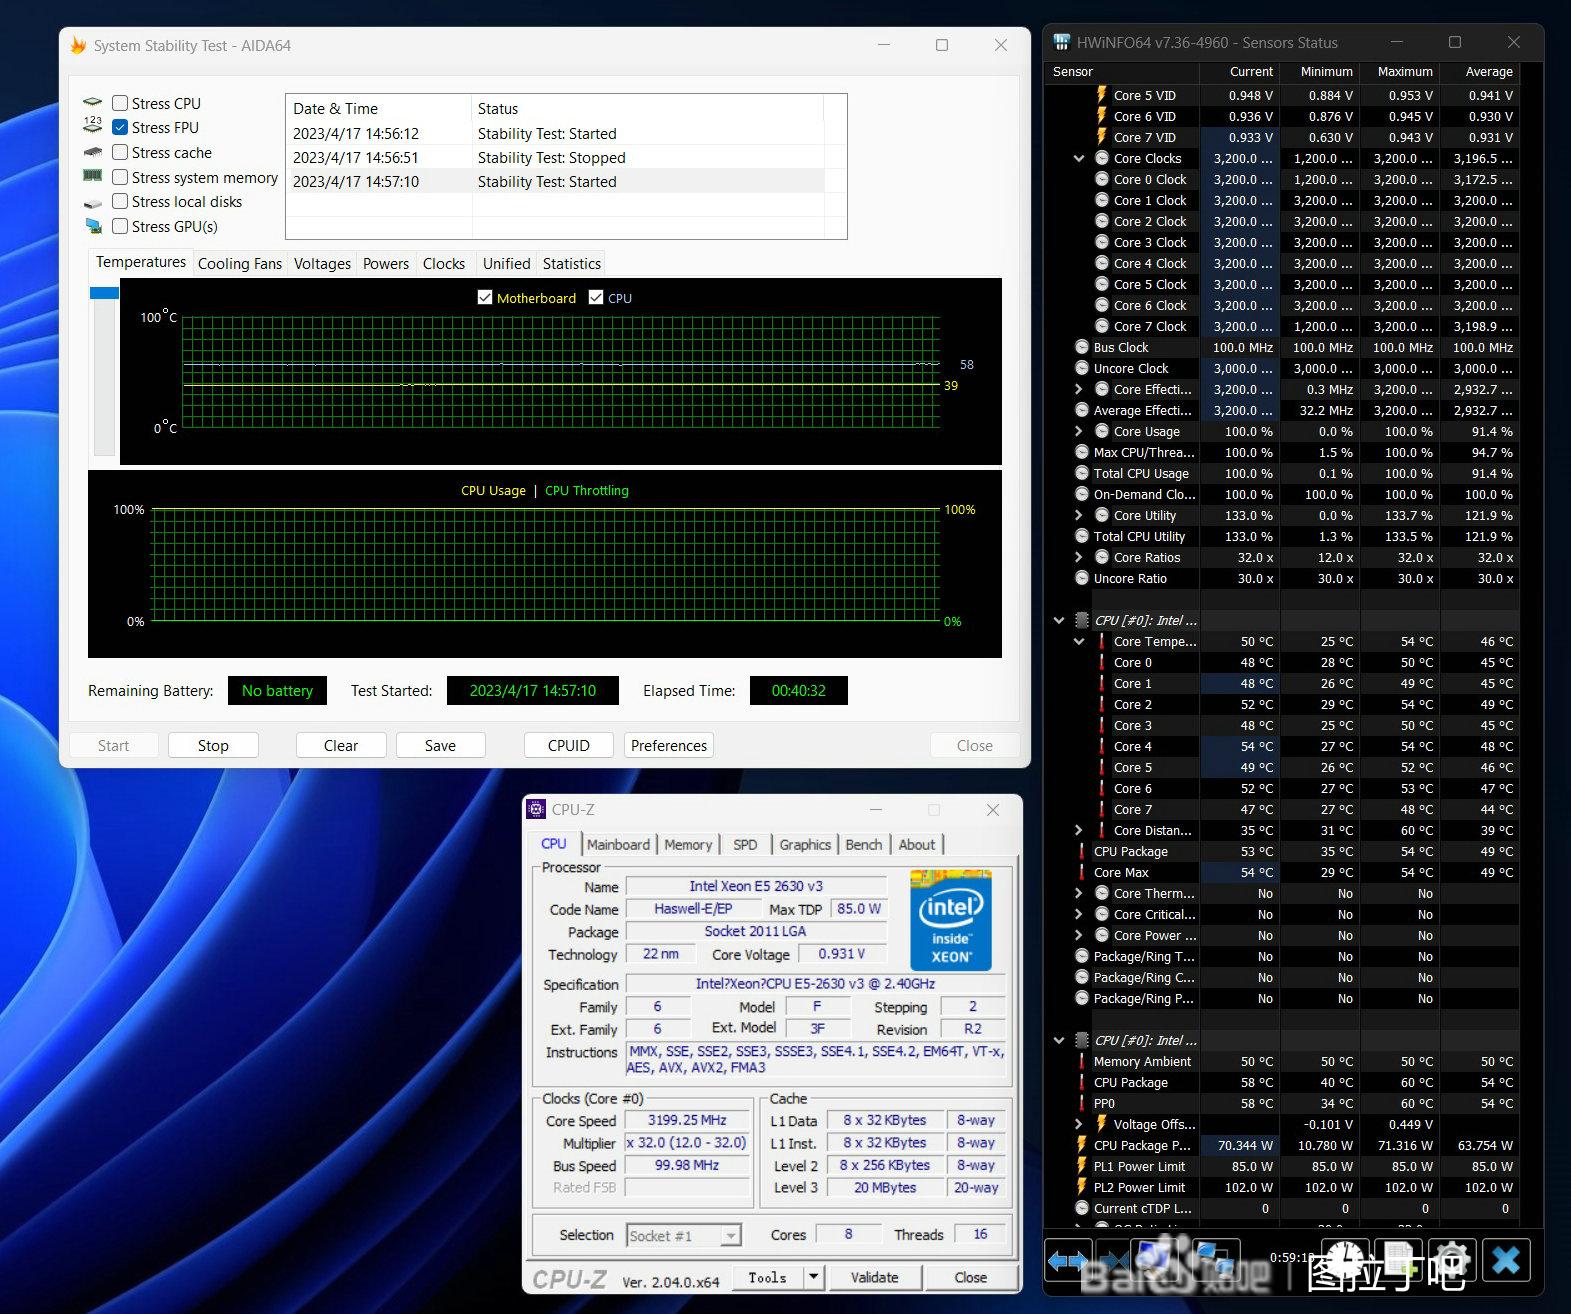Click the blue X icon in the HWiNFO toolbar
The width and height of the screenshot is (1571, 1314).
[1507, 1261]
